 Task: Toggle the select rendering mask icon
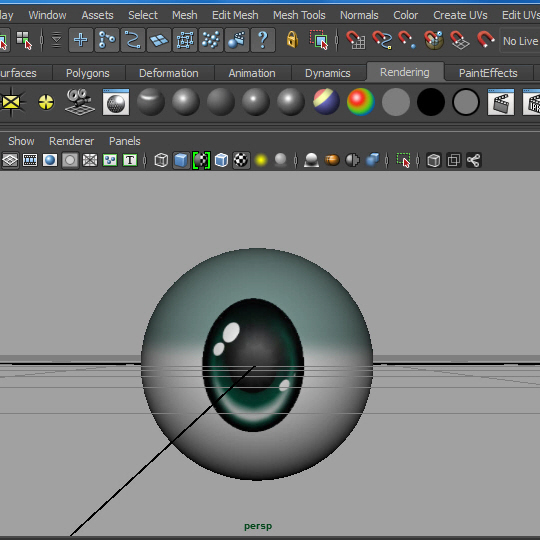click(x=237, y=40)
